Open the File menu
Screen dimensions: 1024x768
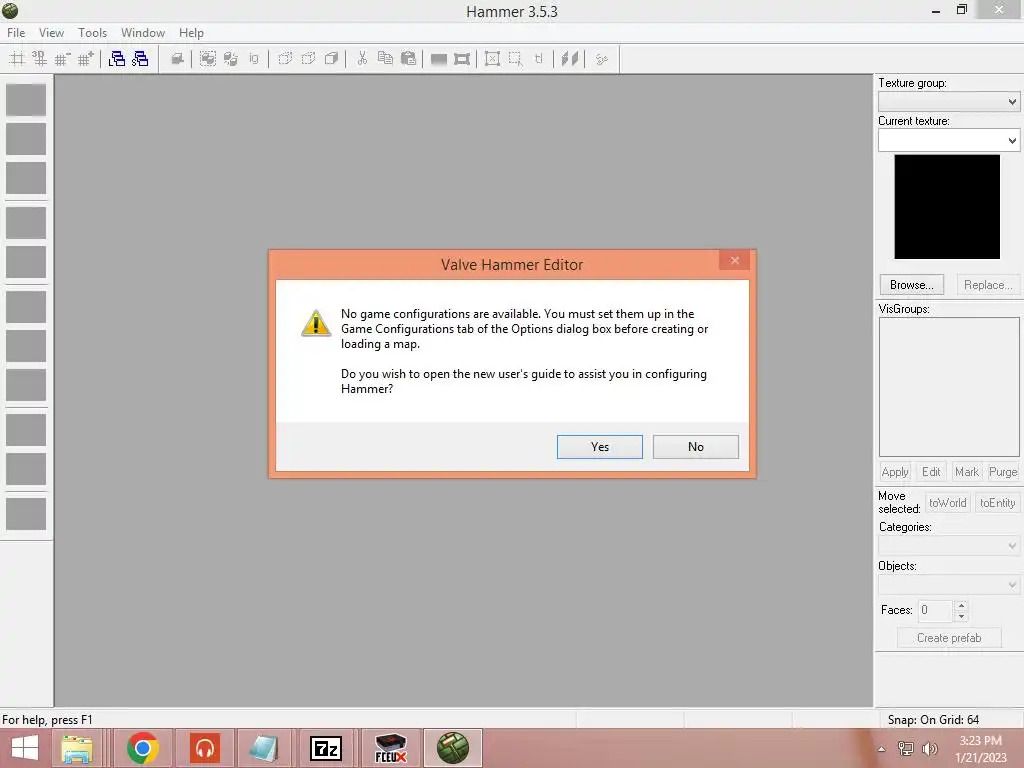(16, 33)
